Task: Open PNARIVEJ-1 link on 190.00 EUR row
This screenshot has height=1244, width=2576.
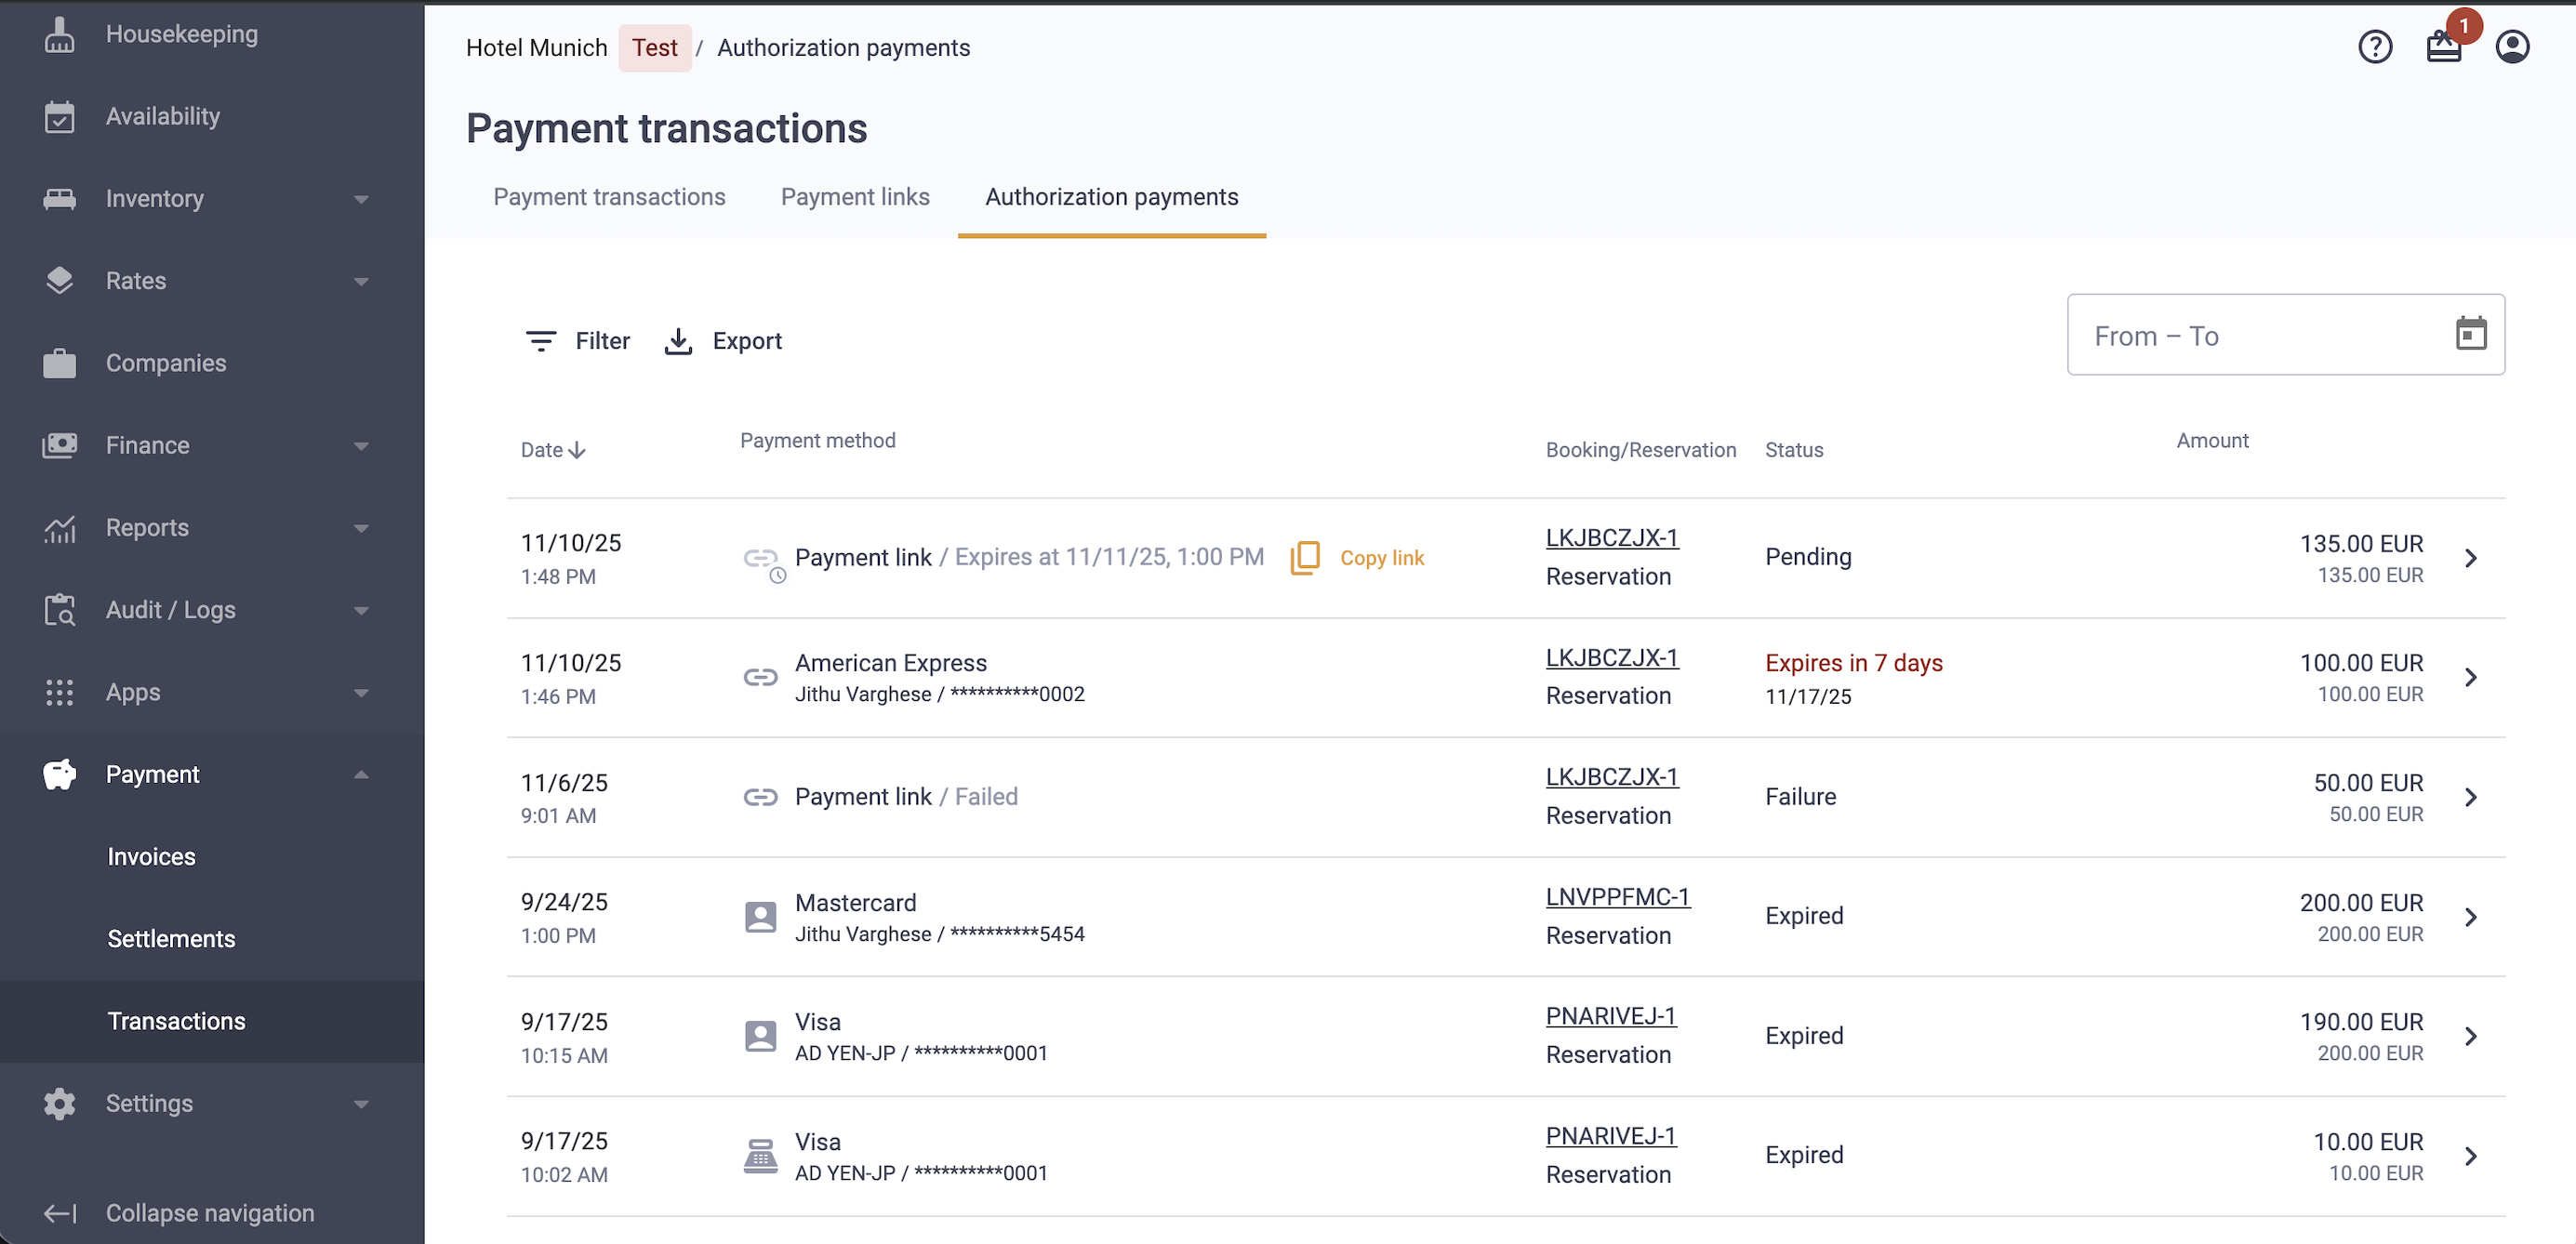Action: coord(1610,1016)
